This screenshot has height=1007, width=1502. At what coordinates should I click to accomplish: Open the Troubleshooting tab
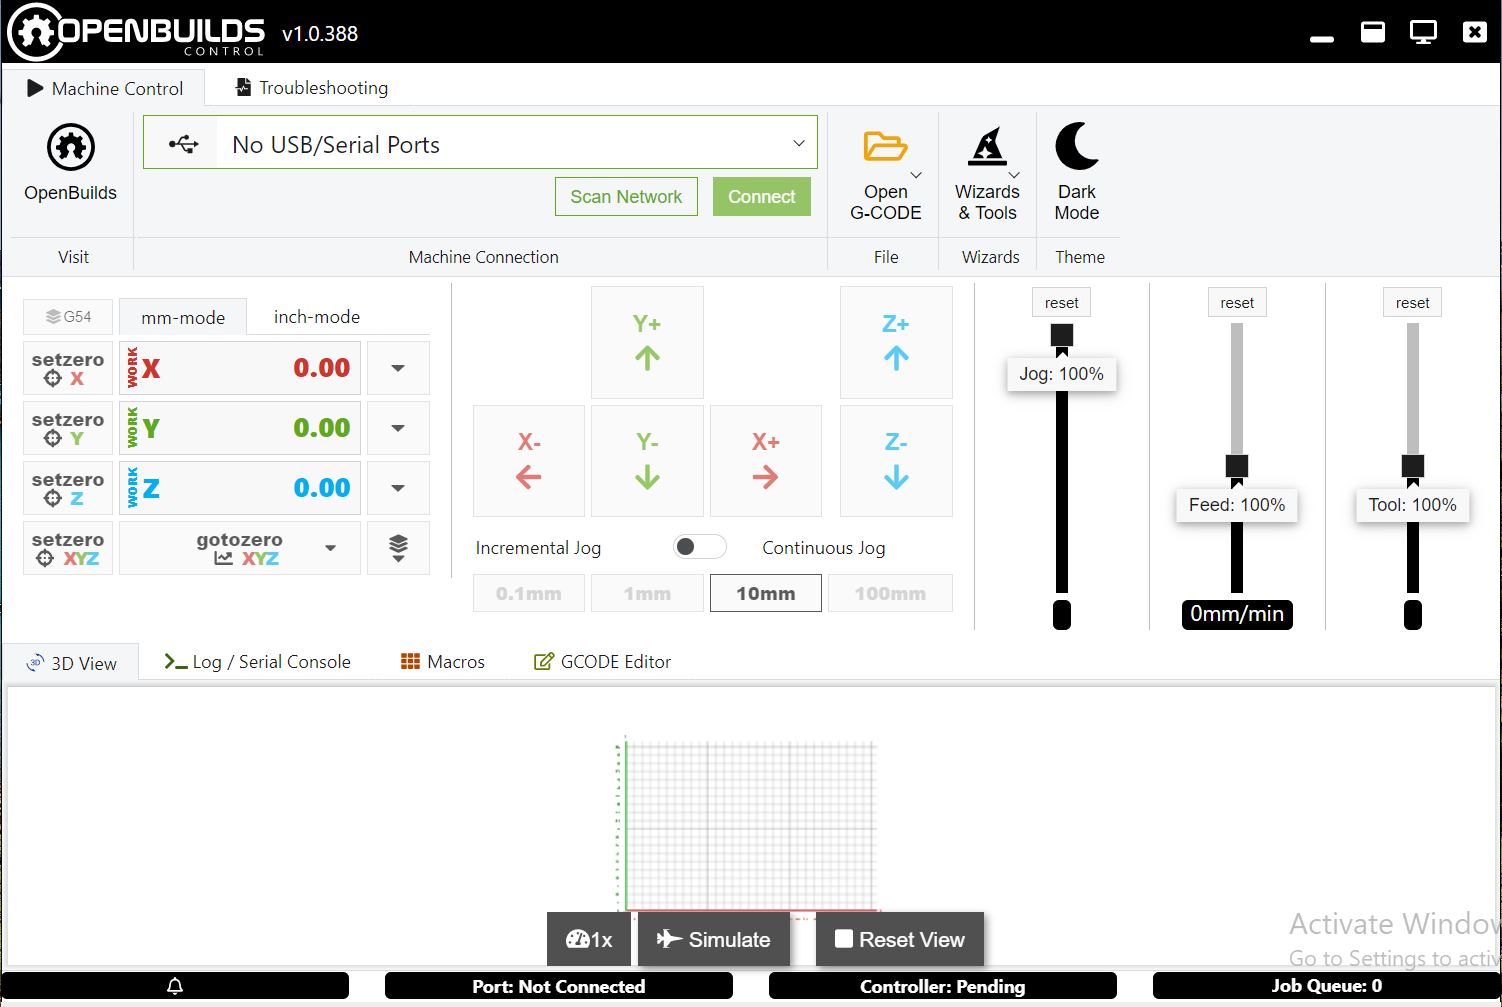[x=312, y=88]
